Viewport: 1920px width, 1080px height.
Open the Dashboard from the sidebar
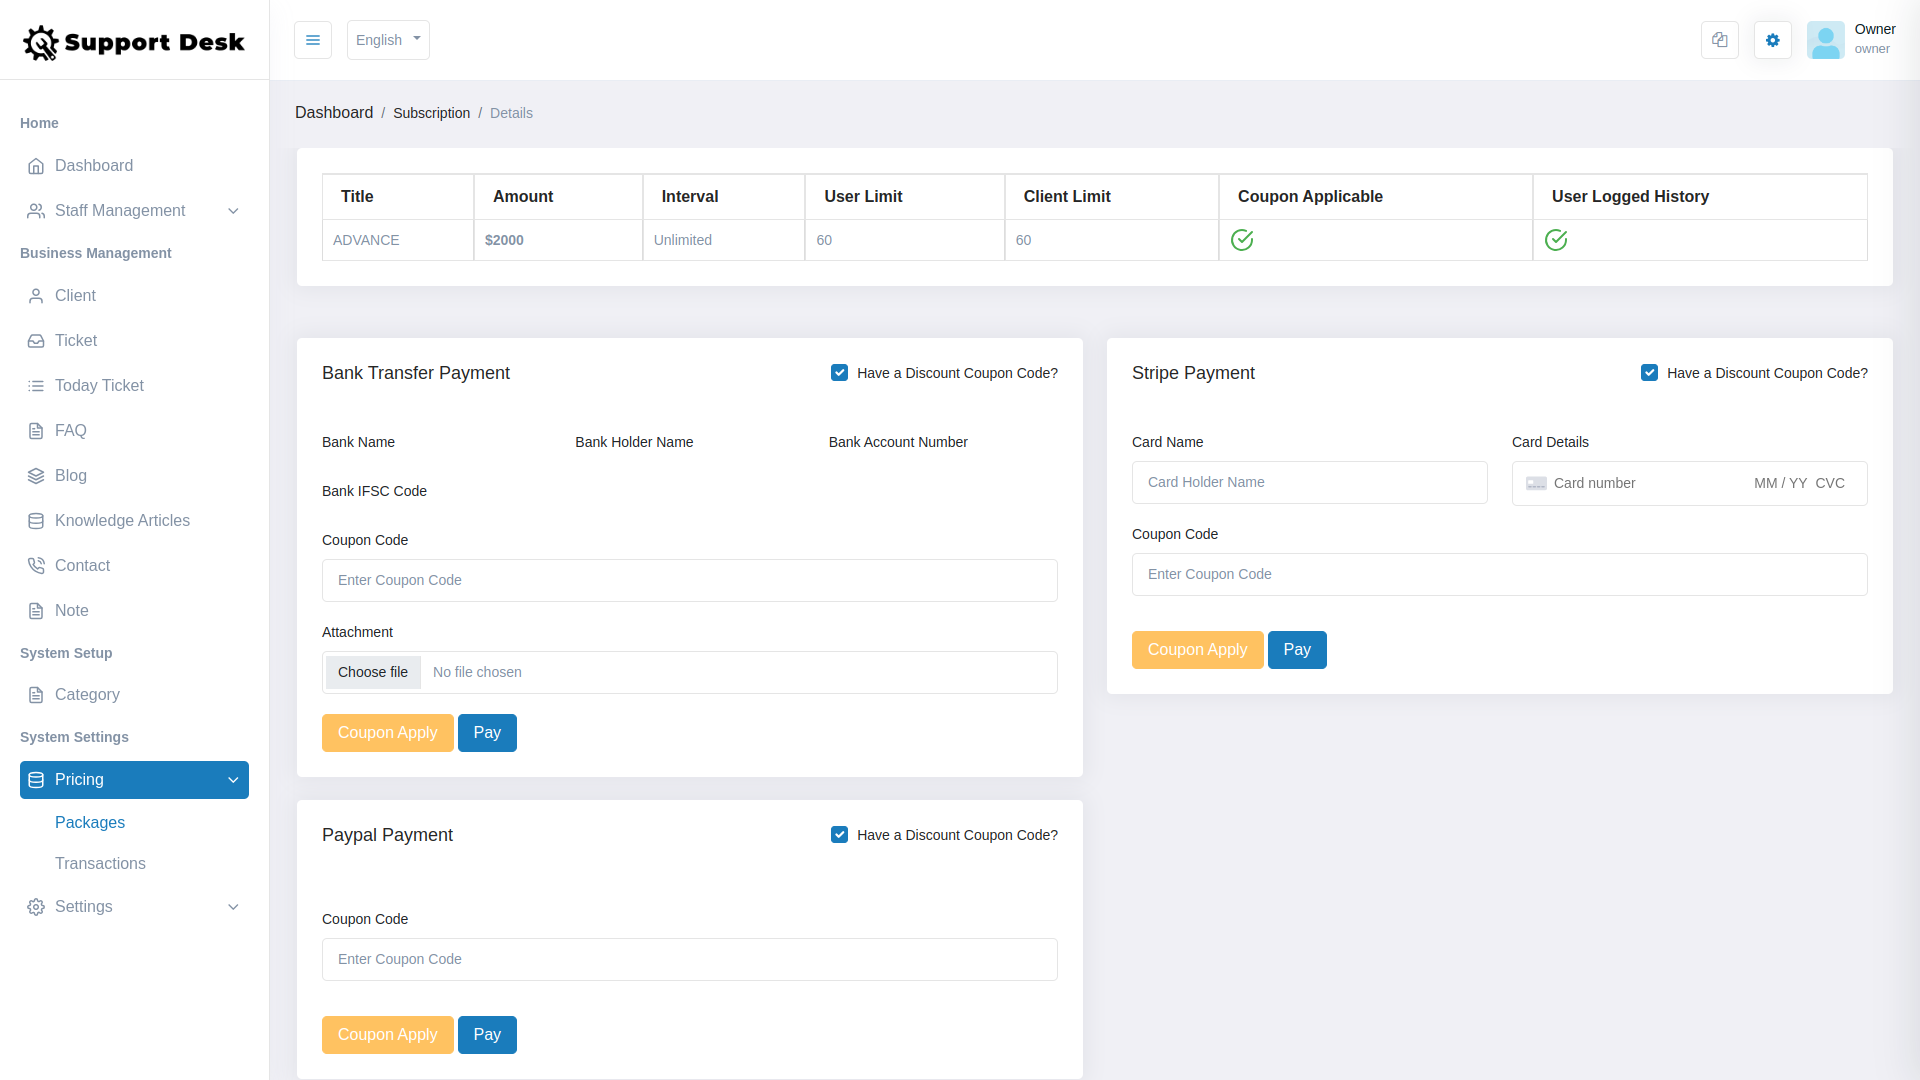pyautogui.click(x=94, y=165)
